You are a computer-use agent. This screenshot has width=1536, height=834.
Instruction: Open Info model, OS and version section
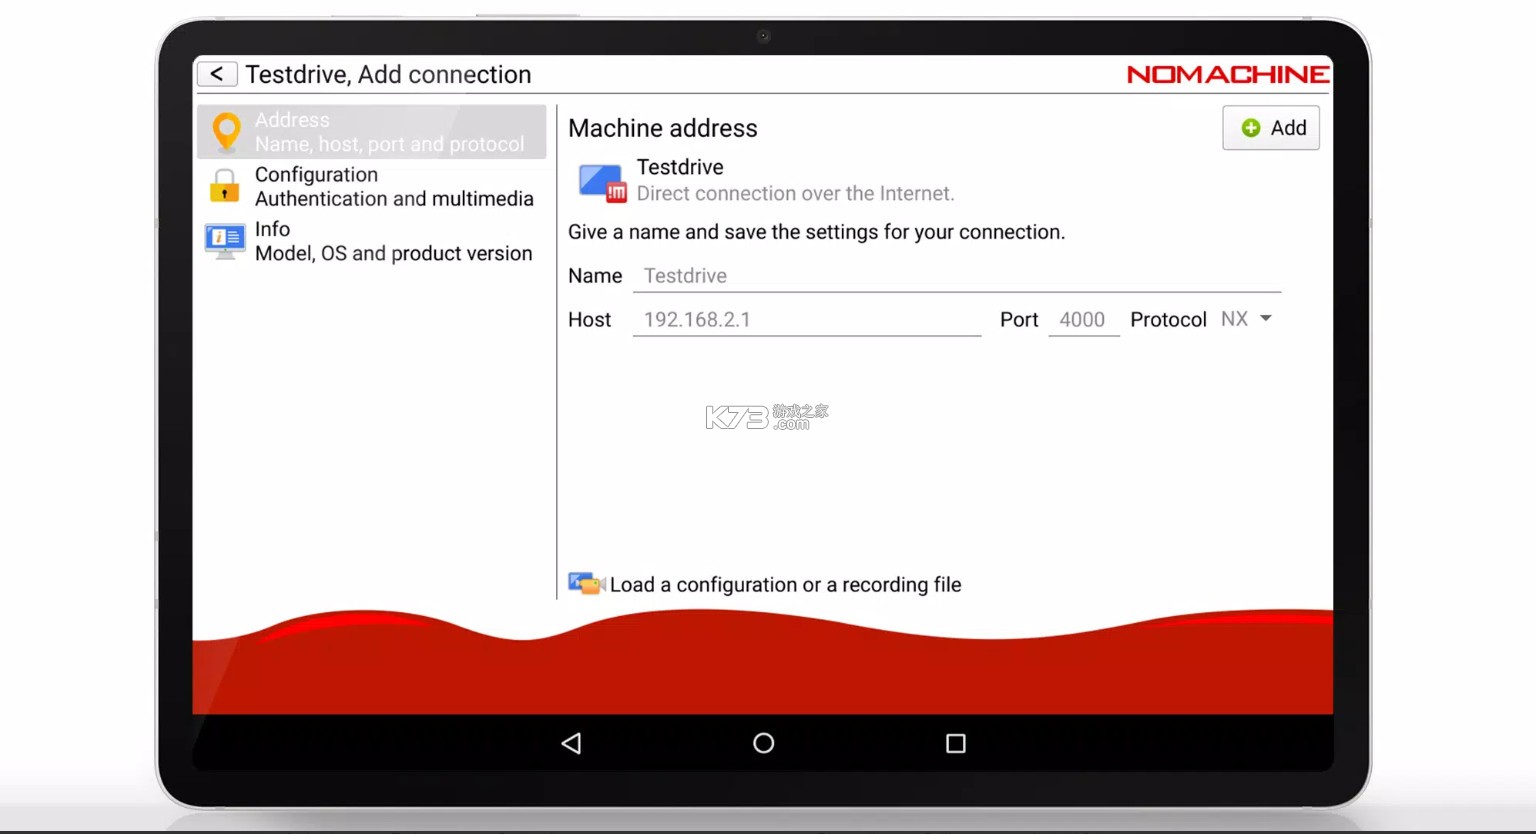pos(372,241)
